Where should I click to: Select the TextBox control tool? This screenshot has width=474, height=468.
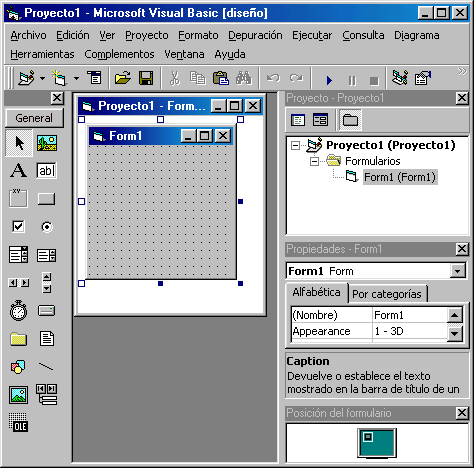pos(46,171)
